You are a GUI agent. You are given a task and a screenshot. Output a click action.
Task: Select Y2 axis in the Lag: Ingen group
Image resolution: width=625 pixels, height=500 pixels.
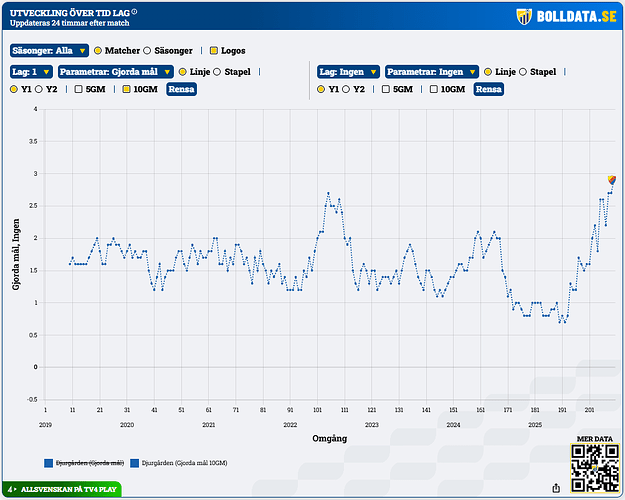[347, 89]
